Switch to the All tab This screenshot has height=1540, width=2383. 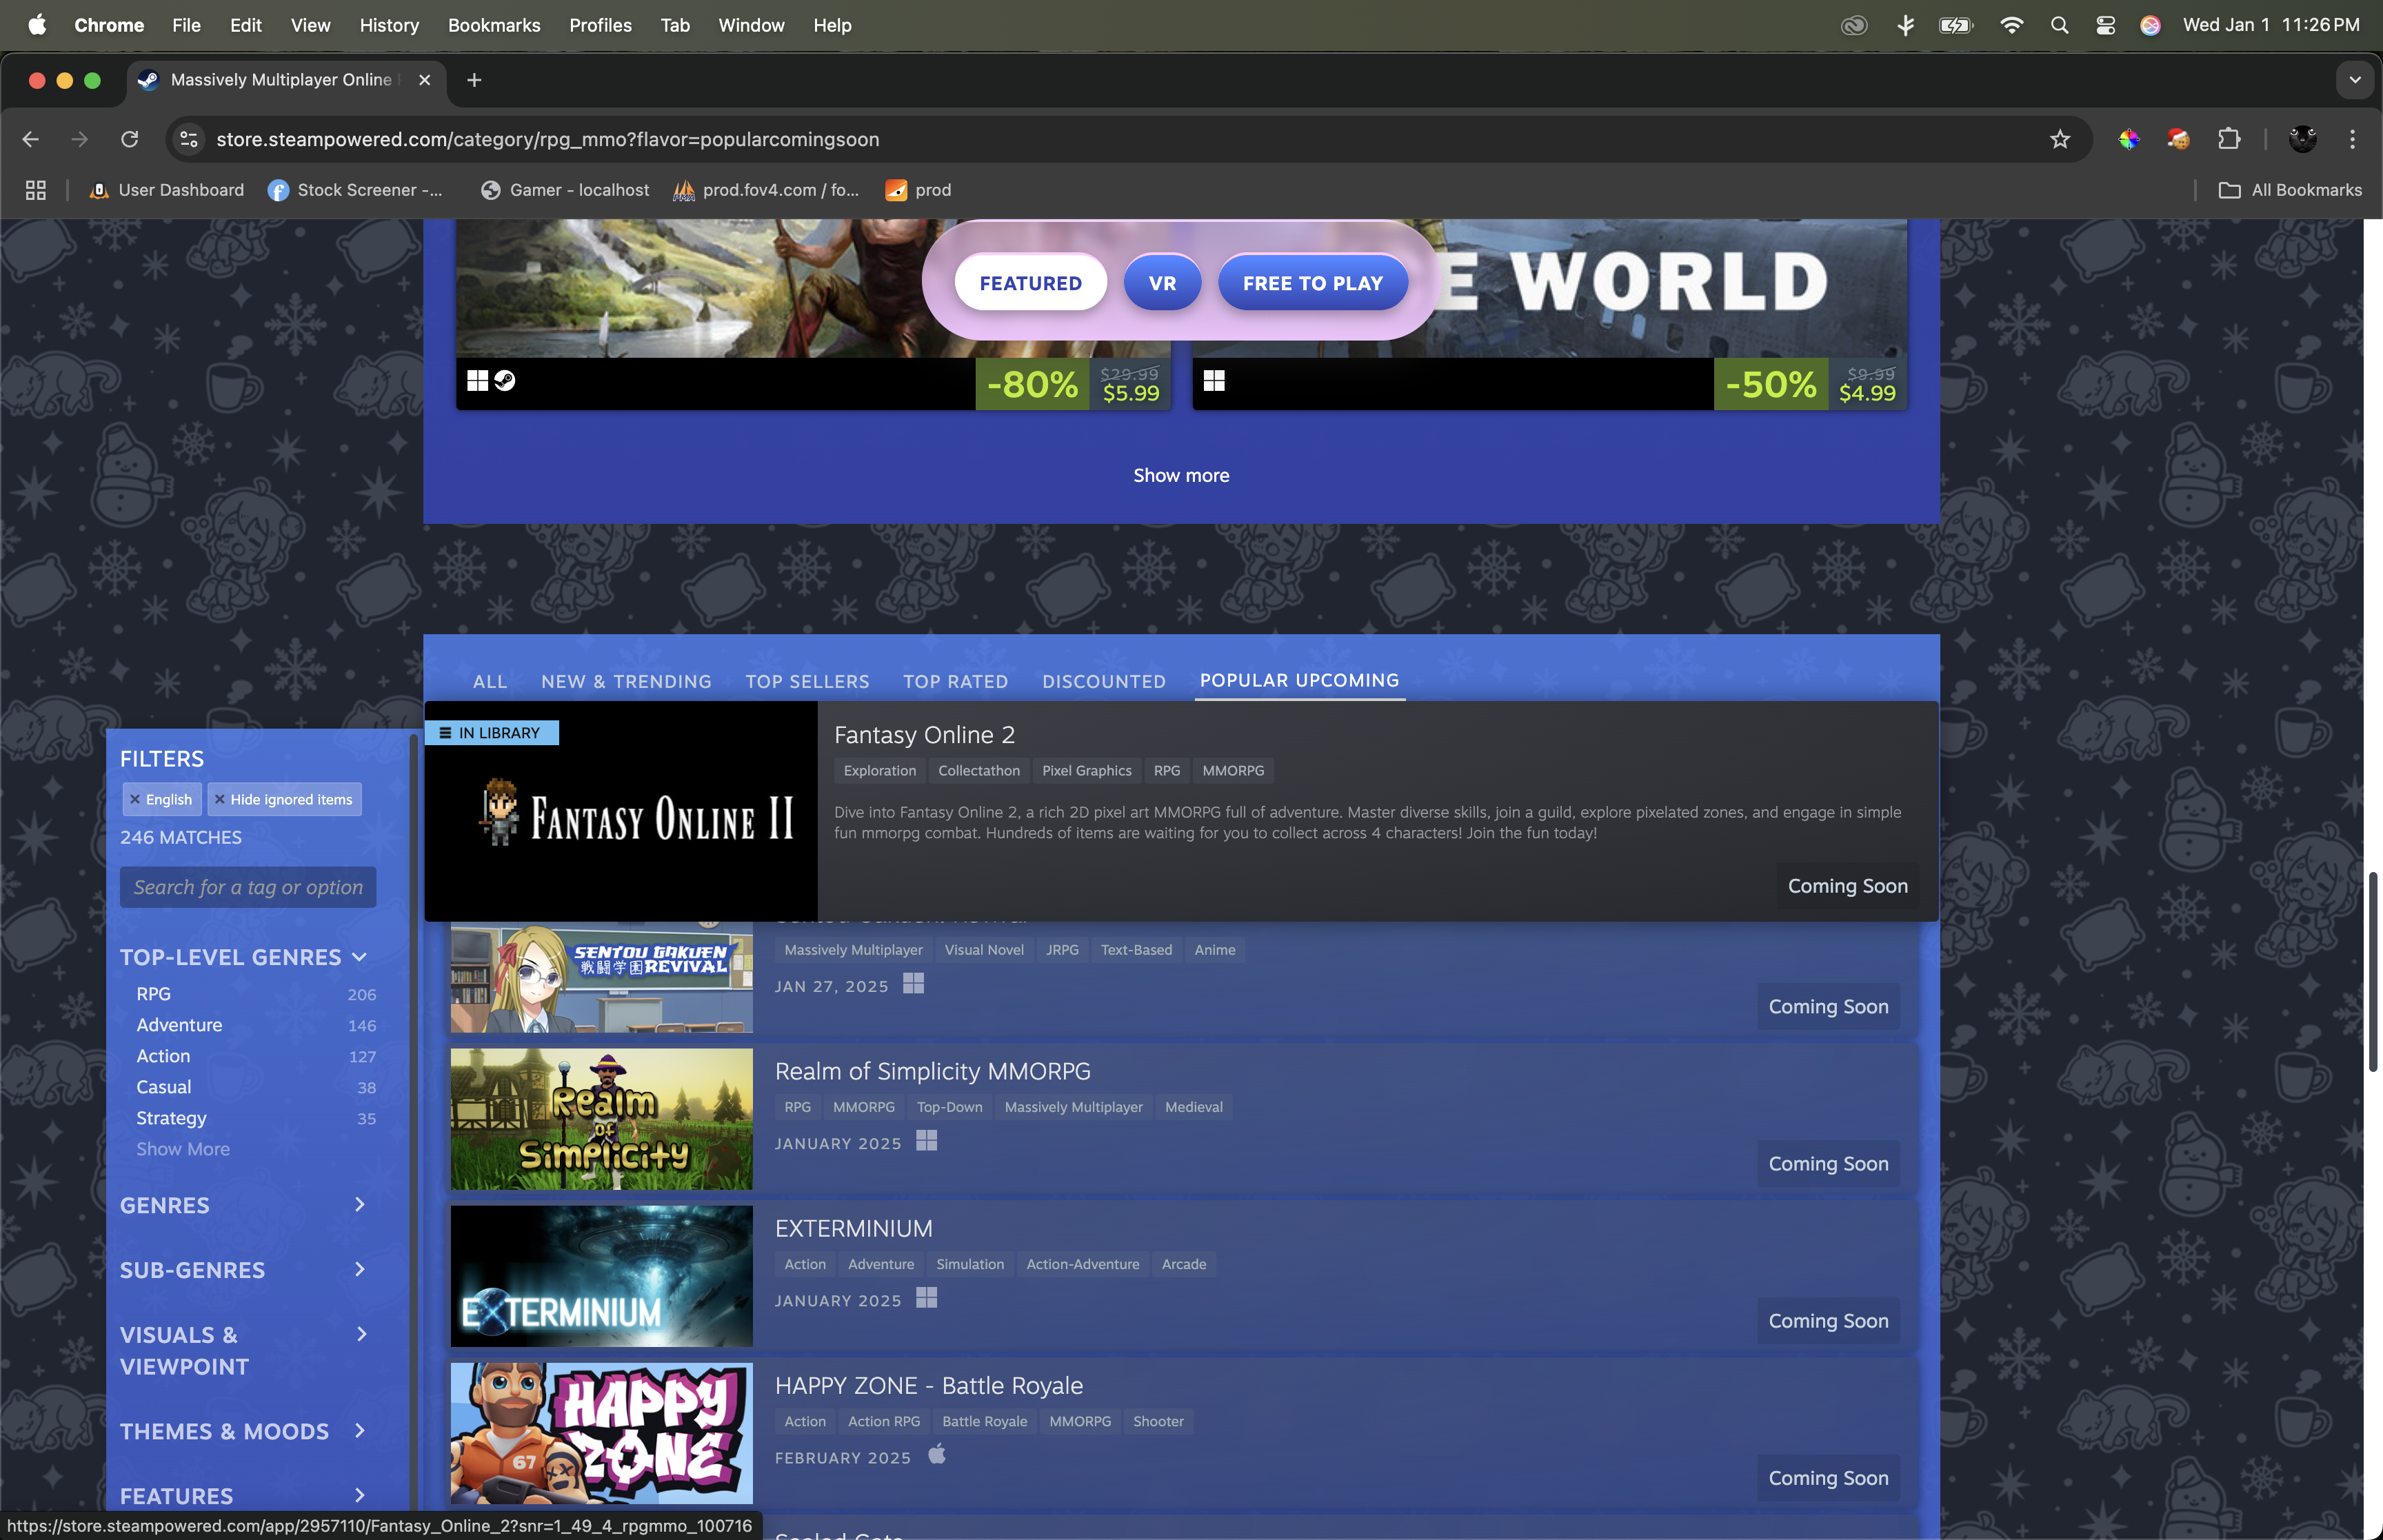[490, 681]
